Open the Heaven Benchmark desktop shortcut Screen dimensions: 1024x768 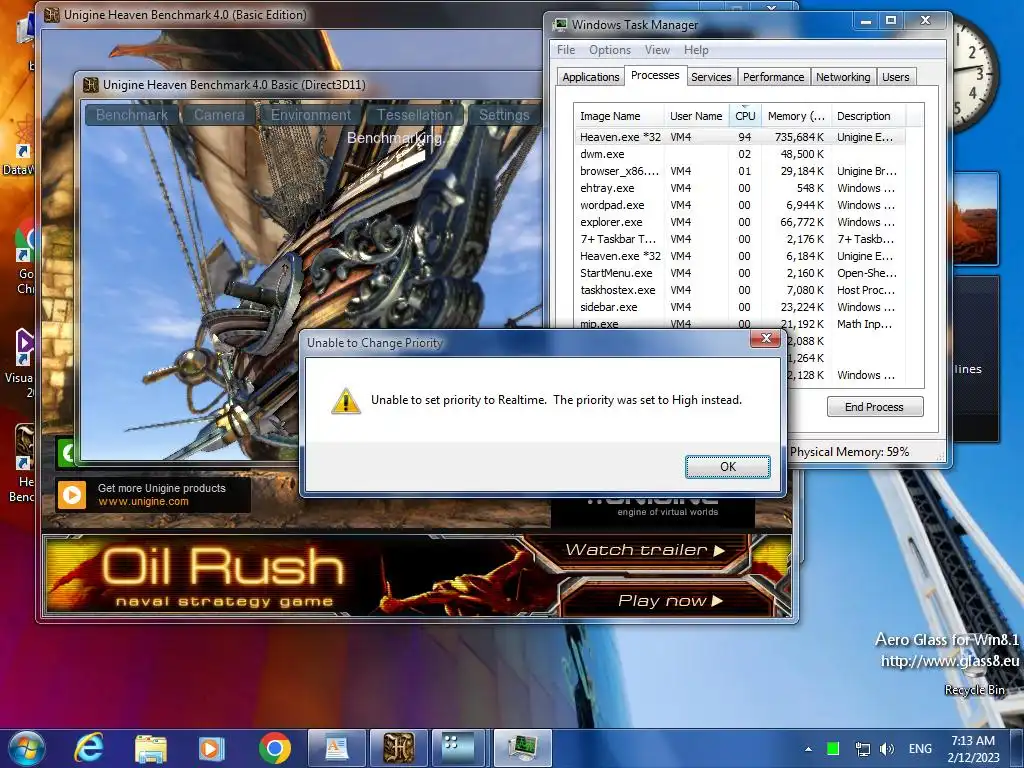23,462
